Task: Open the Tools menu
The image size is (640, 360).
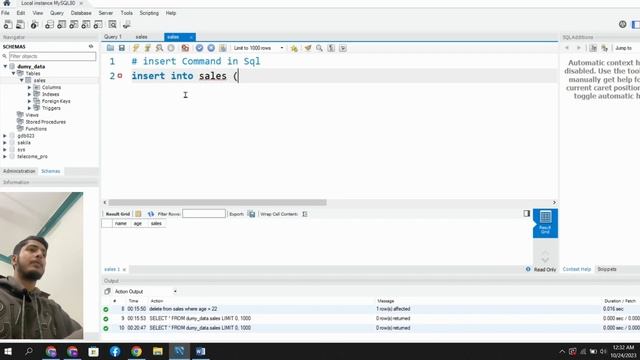Action: [127, 13]
